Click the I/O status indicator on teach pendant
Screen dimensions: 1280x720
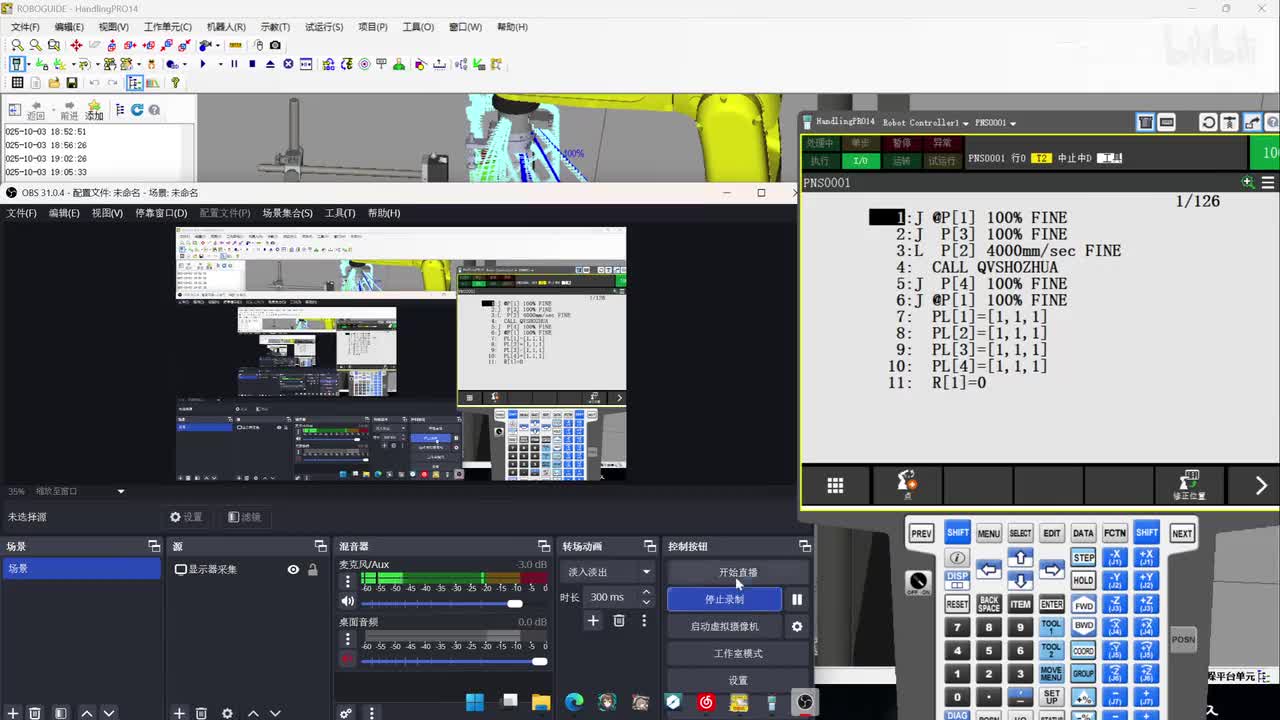click(x=859, y=160)
